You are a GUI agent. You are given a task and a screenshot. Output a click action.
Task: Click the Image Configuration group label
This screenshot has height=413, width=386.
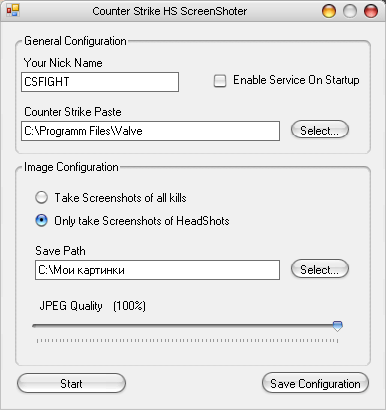coord(71,167)
